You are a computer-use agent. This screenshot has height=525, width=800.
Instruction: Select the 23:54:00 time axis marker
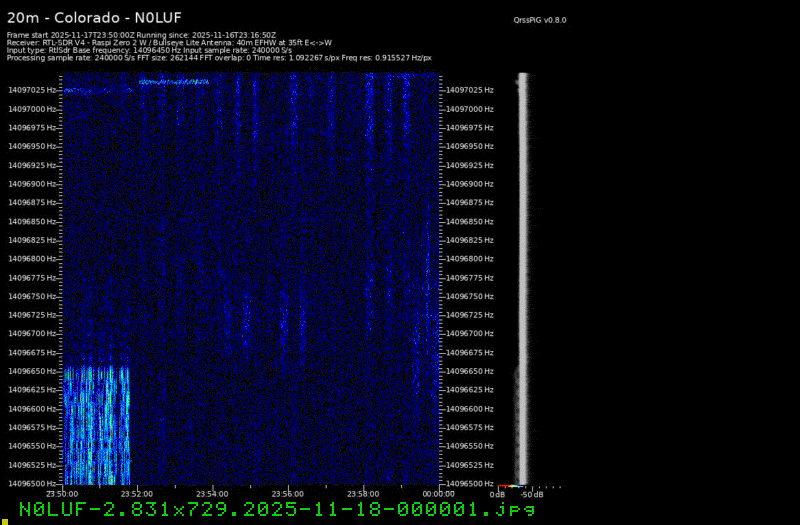[x=212, y=493]
